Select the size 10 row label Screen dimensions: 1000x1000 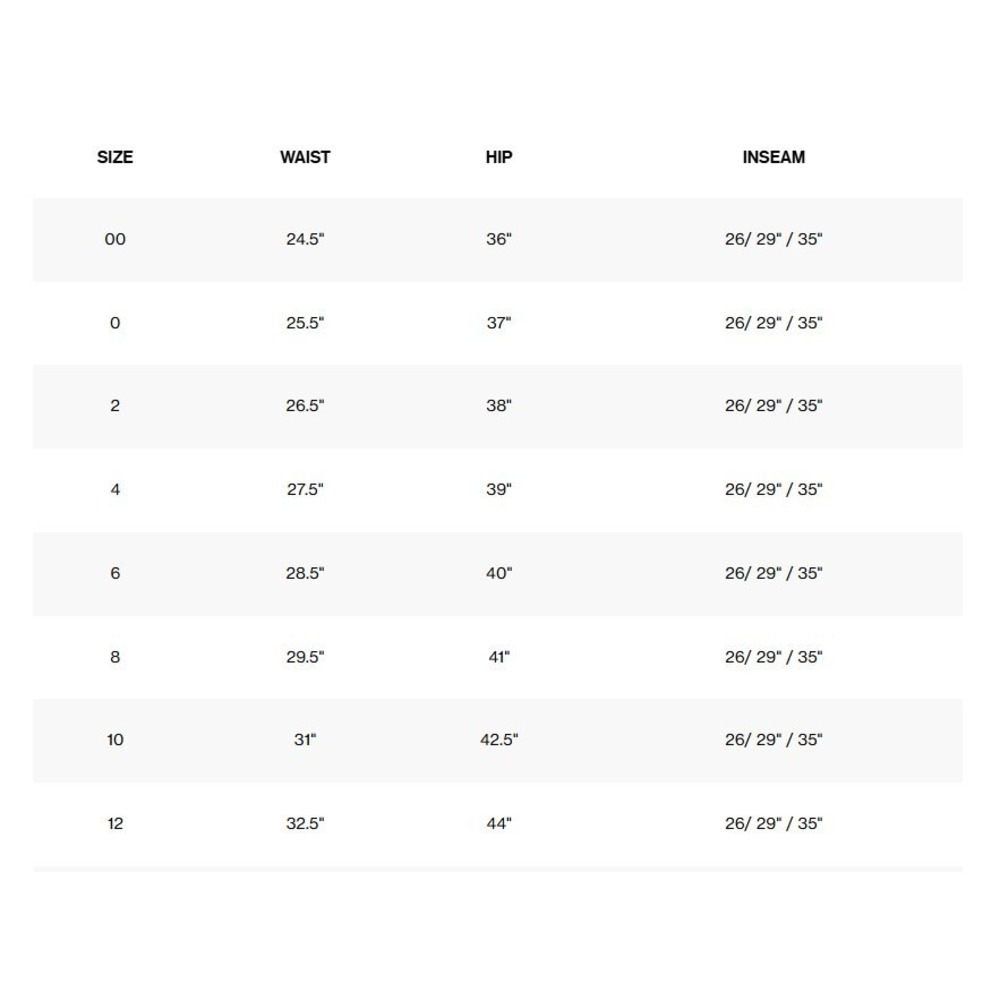pos(115,740)
